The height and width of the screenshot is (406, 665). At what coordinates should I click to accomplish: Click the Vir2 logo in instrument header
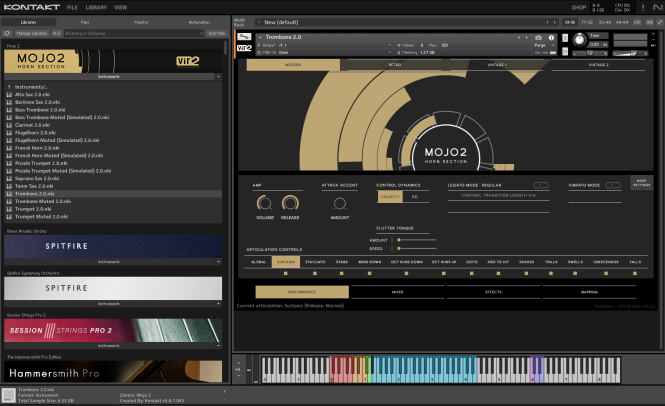pos(244,48)
